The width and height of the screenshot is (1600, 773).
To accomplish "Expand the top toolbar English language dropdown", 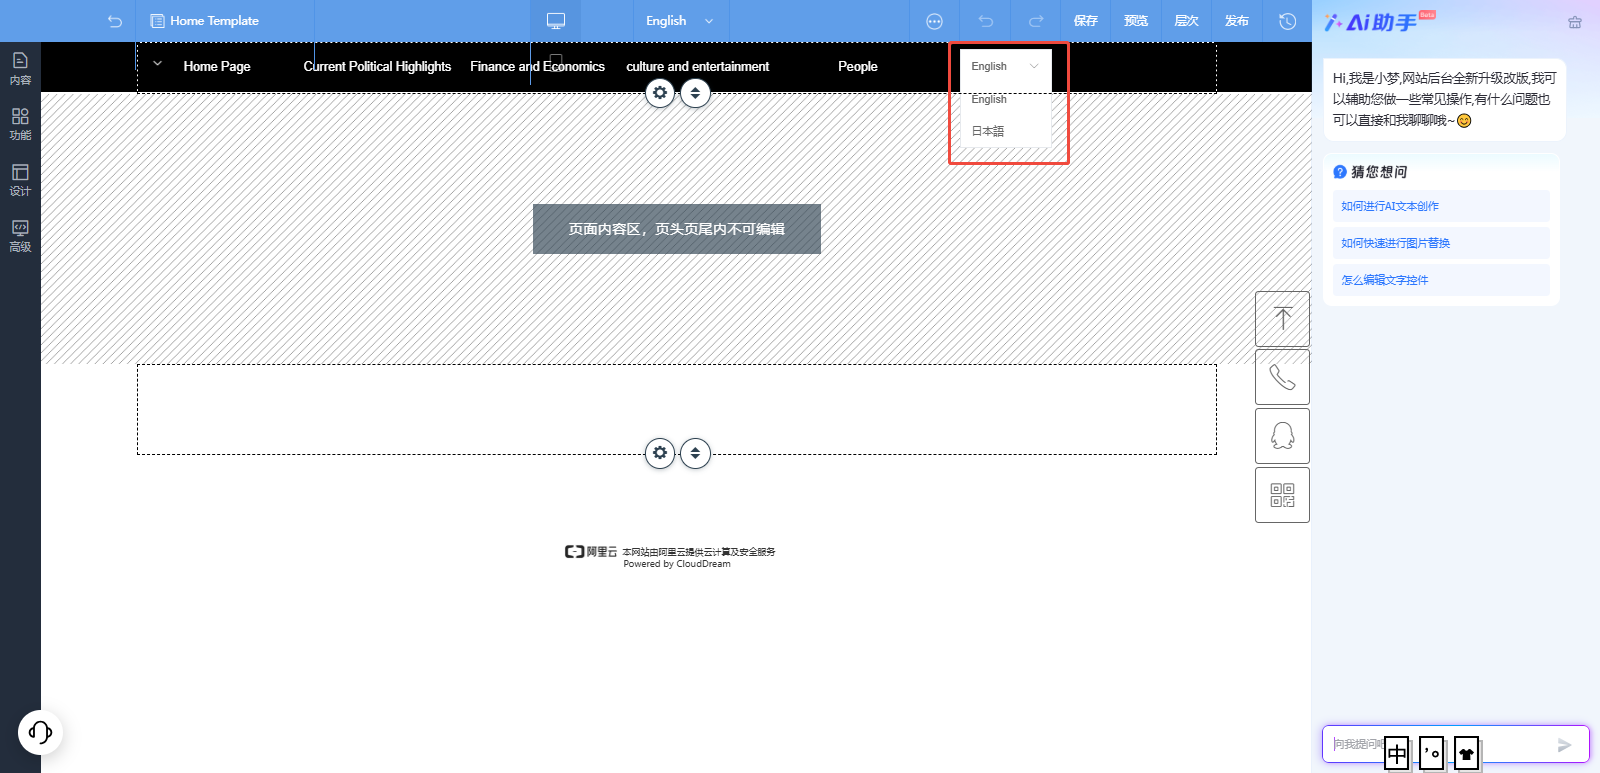I will [680, 21].
